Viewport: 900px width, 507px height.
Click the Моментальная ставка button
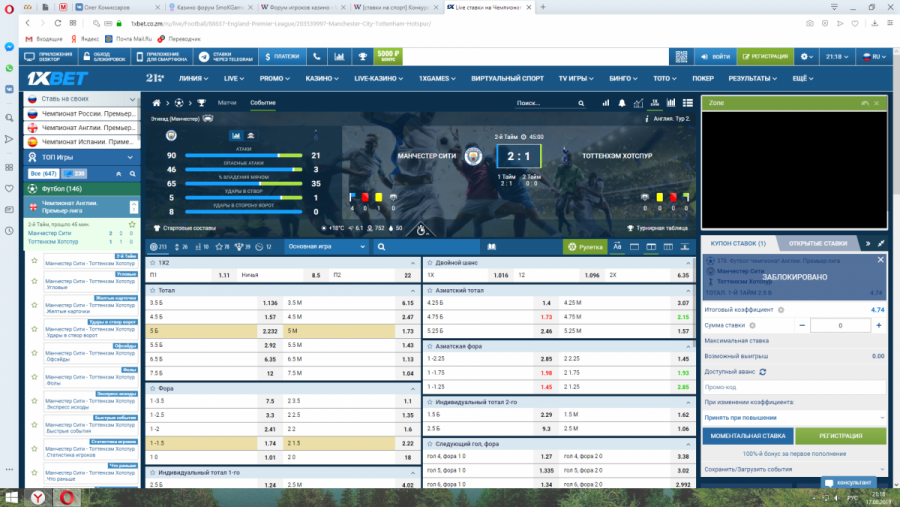coord(747,437)
